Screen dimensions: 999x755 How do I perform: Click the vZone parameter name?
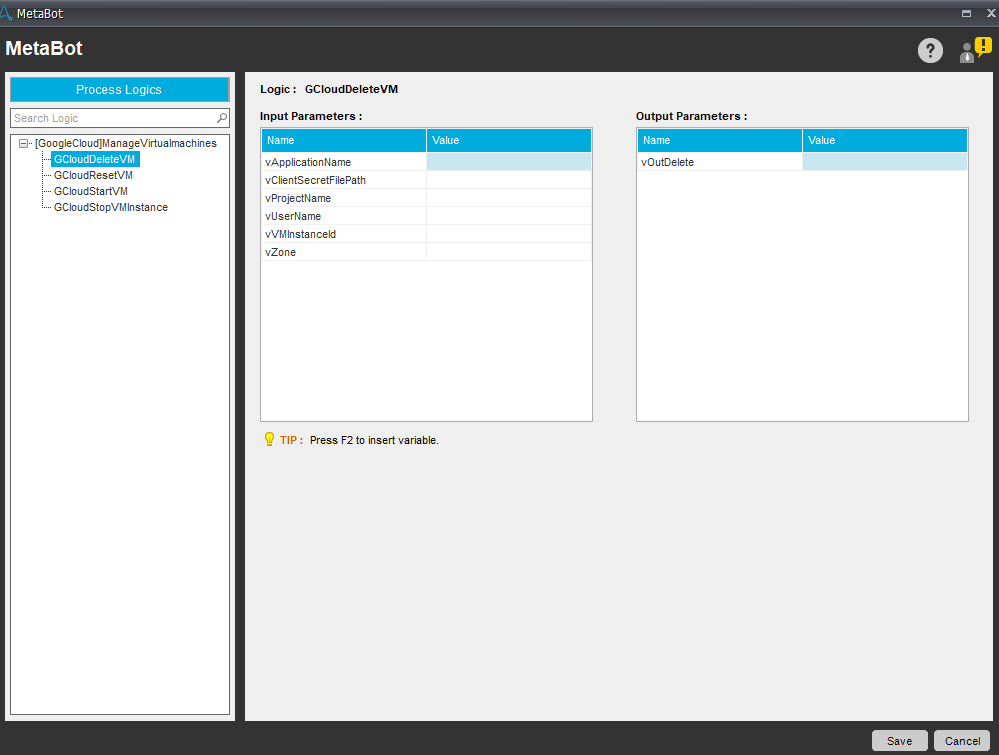point(280,252)
